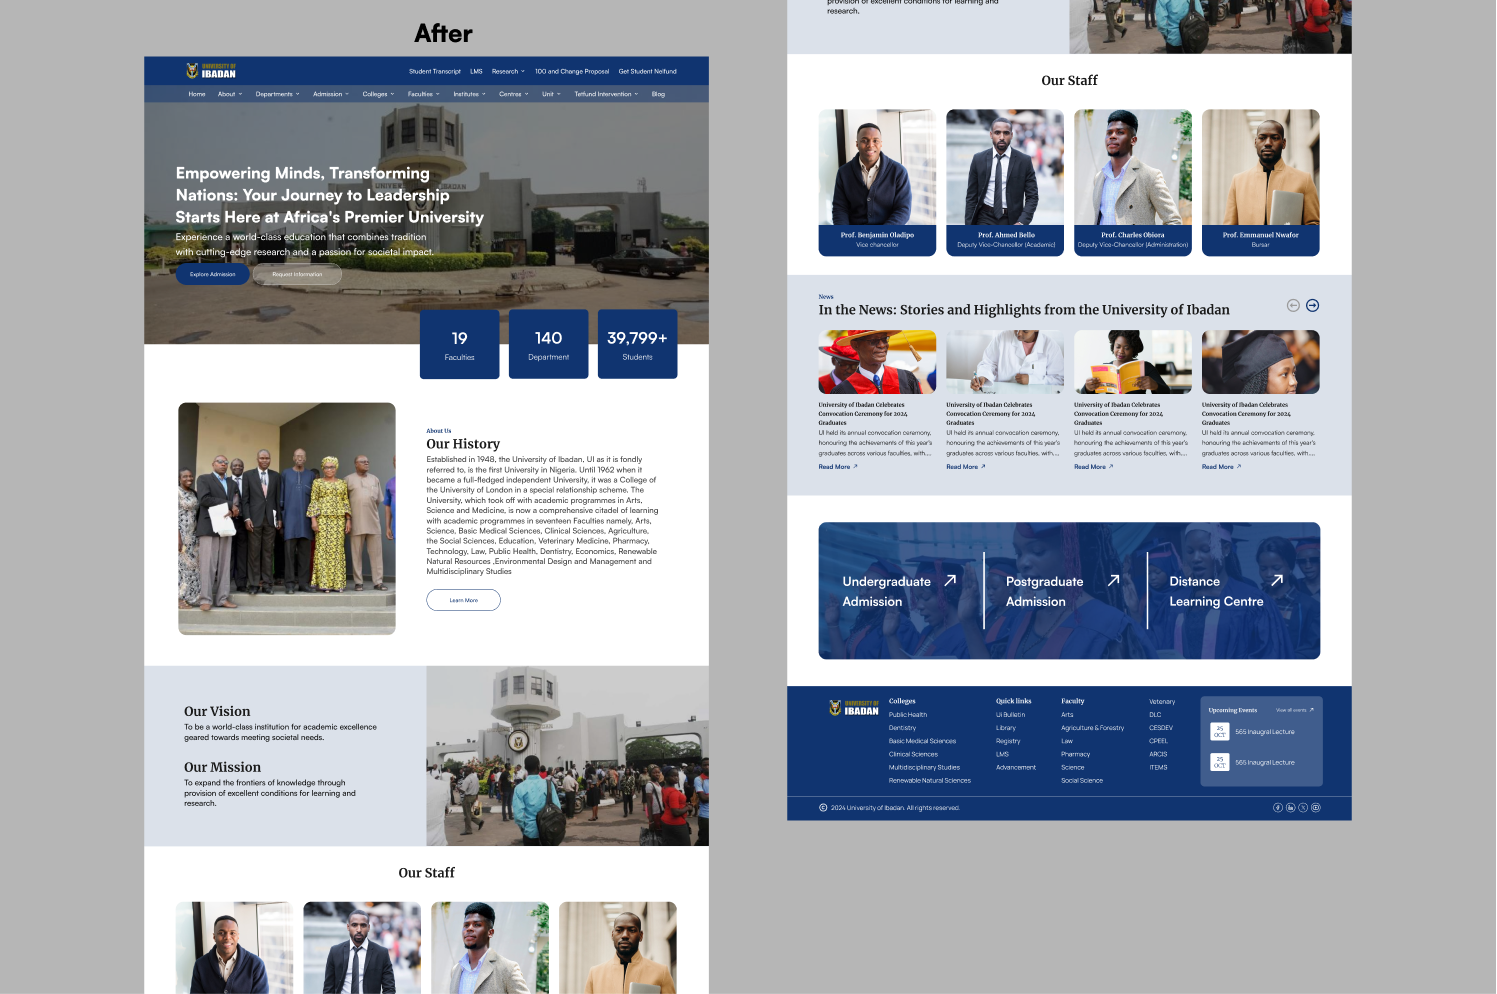Expand the Research dropdown in top bar
This screenshot has height=994, width=1497.
[x=508, y=71]
